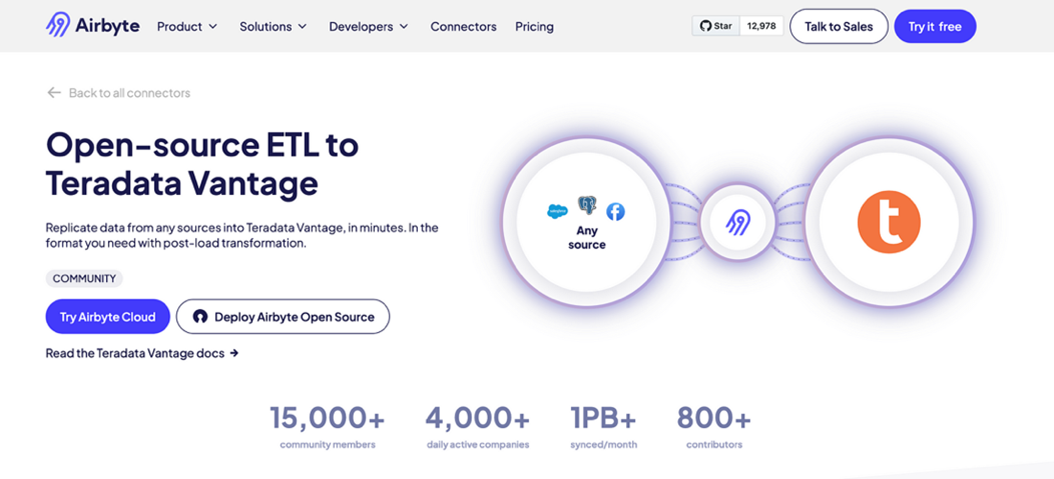Open the Connectors nav item
1054x479 pixels.
pyautogui.click(x=463, y=27)
